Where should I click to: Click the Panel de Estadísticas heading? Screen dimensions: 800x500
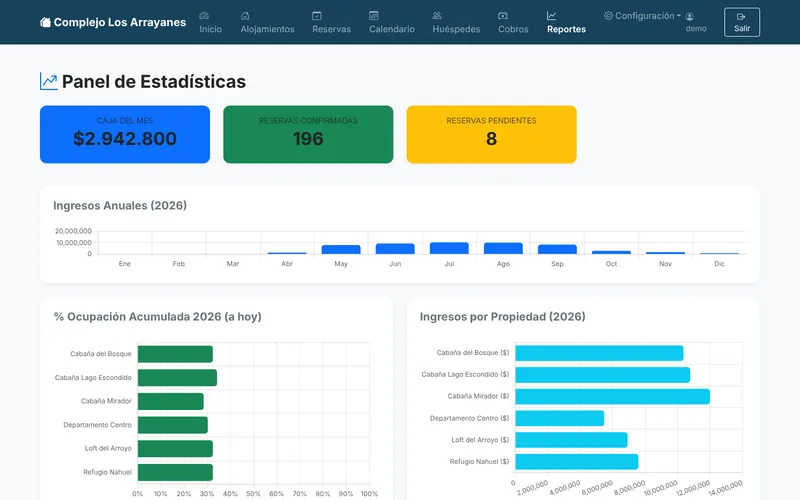(x=154, y=82)
